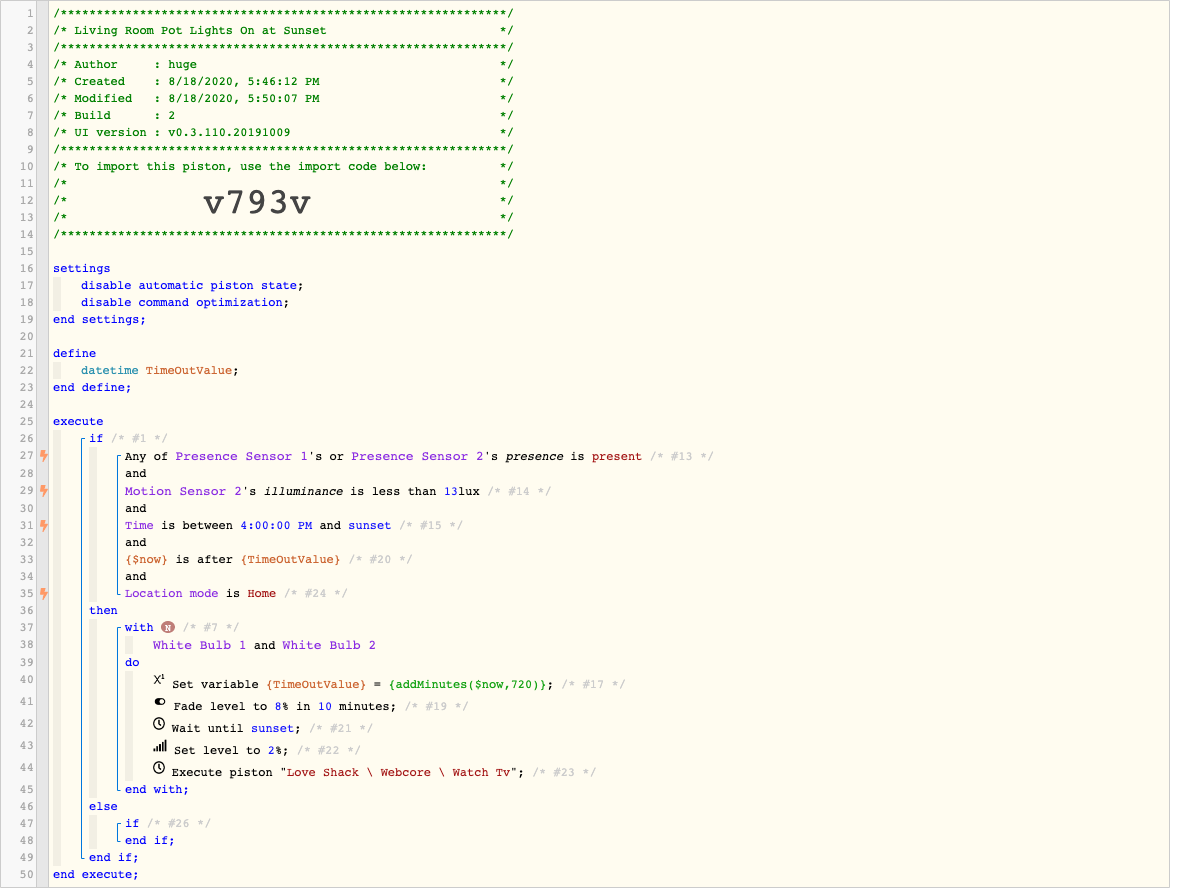Click the 'else' keyword
Screen dimensions: 1178x889
[x=103, y=806]
